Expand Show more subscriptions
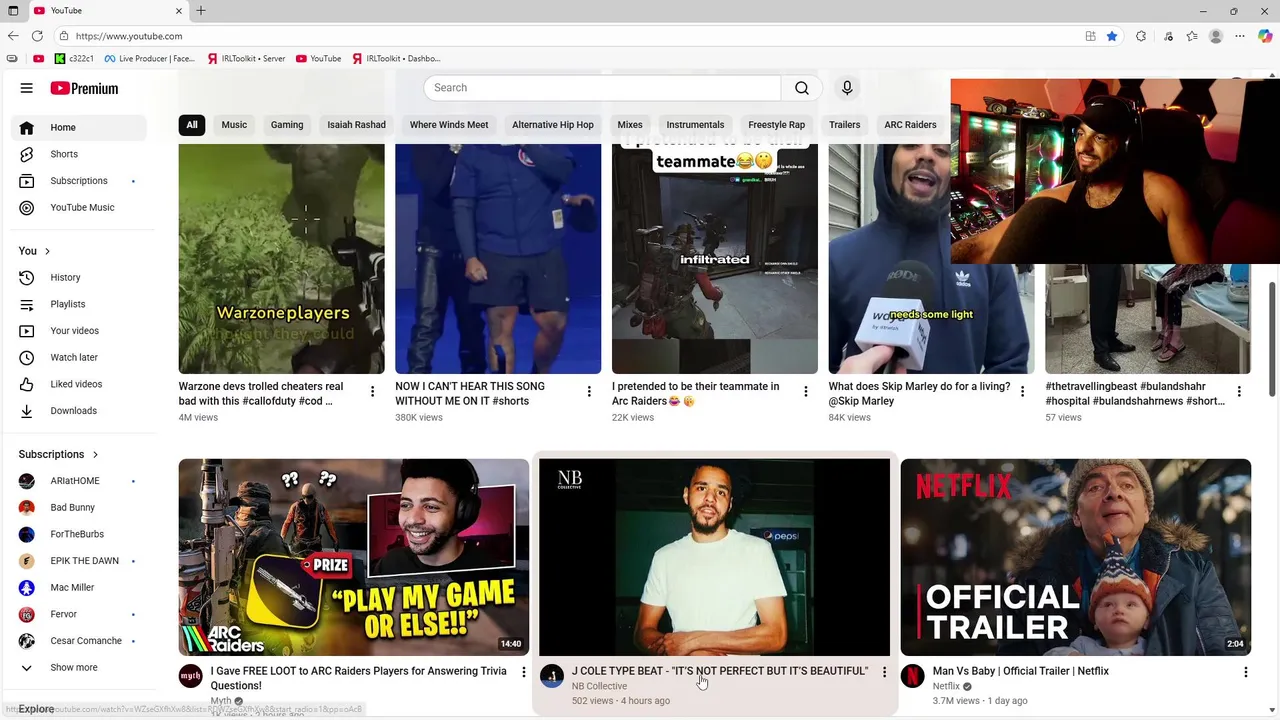This screenshot has width=1280, height=720. [x=78, y=667]
